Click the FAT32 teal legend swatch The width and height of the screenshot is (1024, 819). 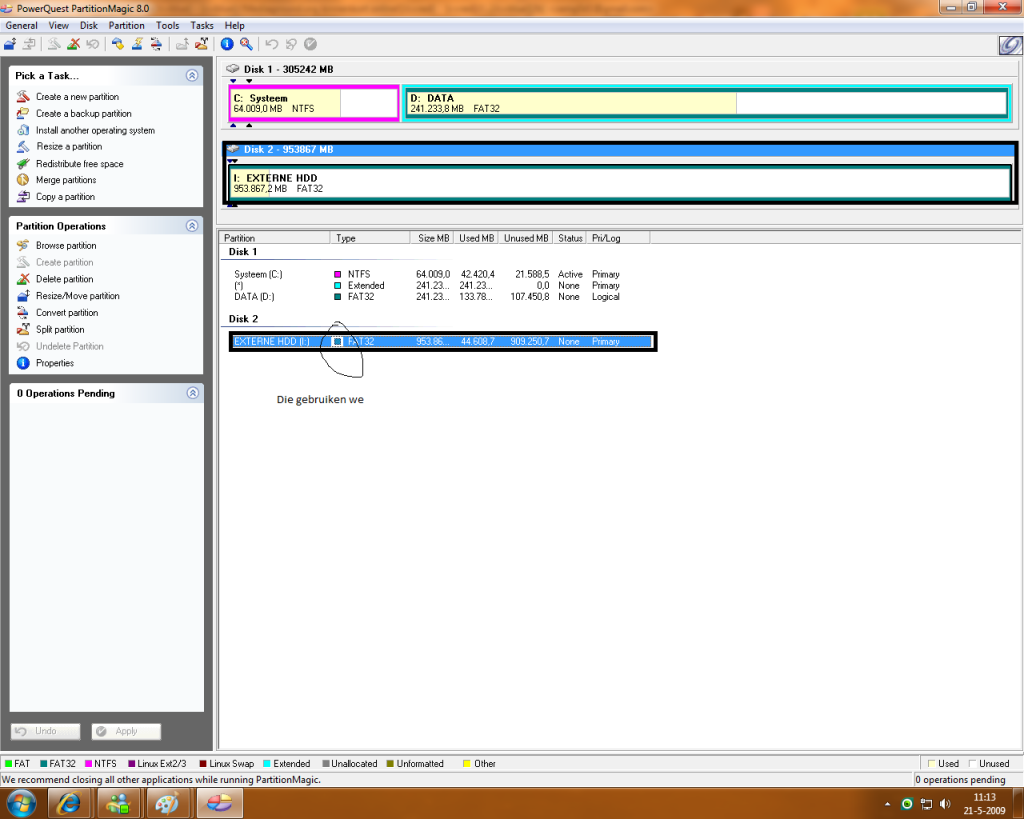tap(43, 763)
